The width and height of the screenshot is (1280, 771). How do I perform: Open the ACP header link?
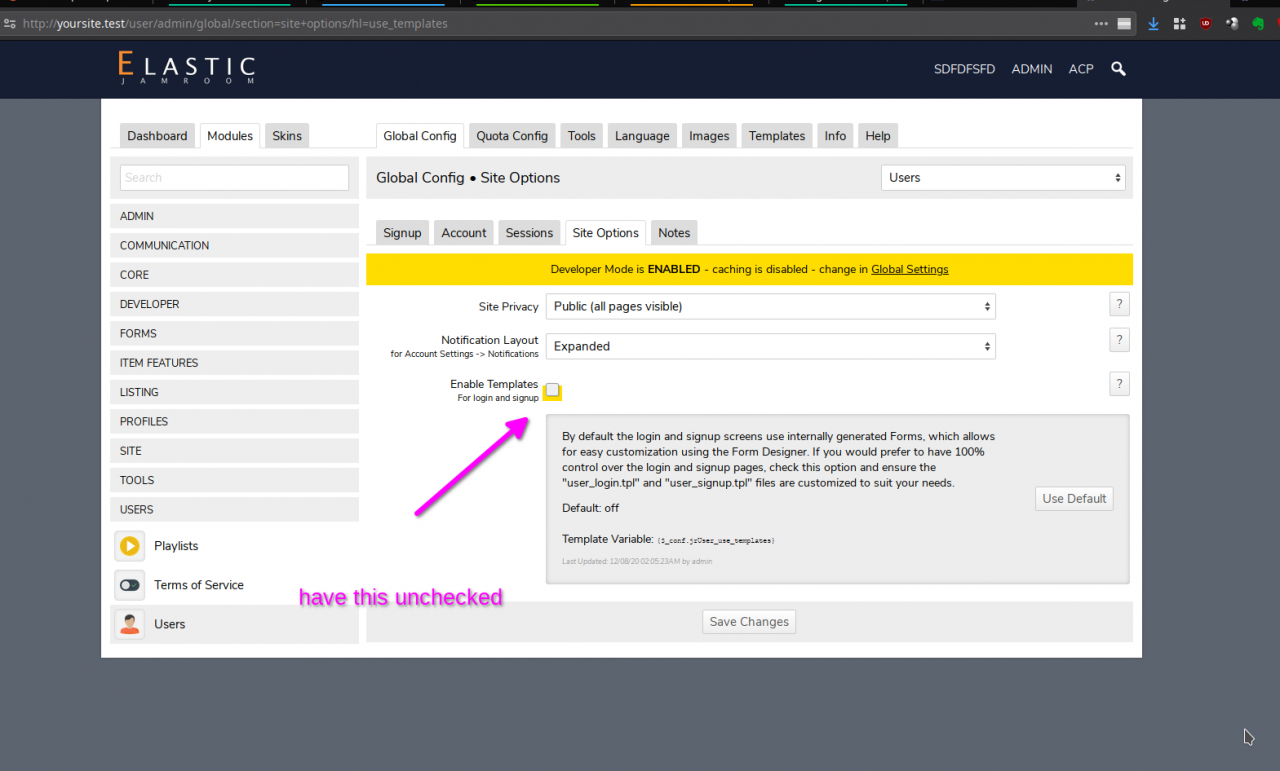click(x=1081, y=69)
